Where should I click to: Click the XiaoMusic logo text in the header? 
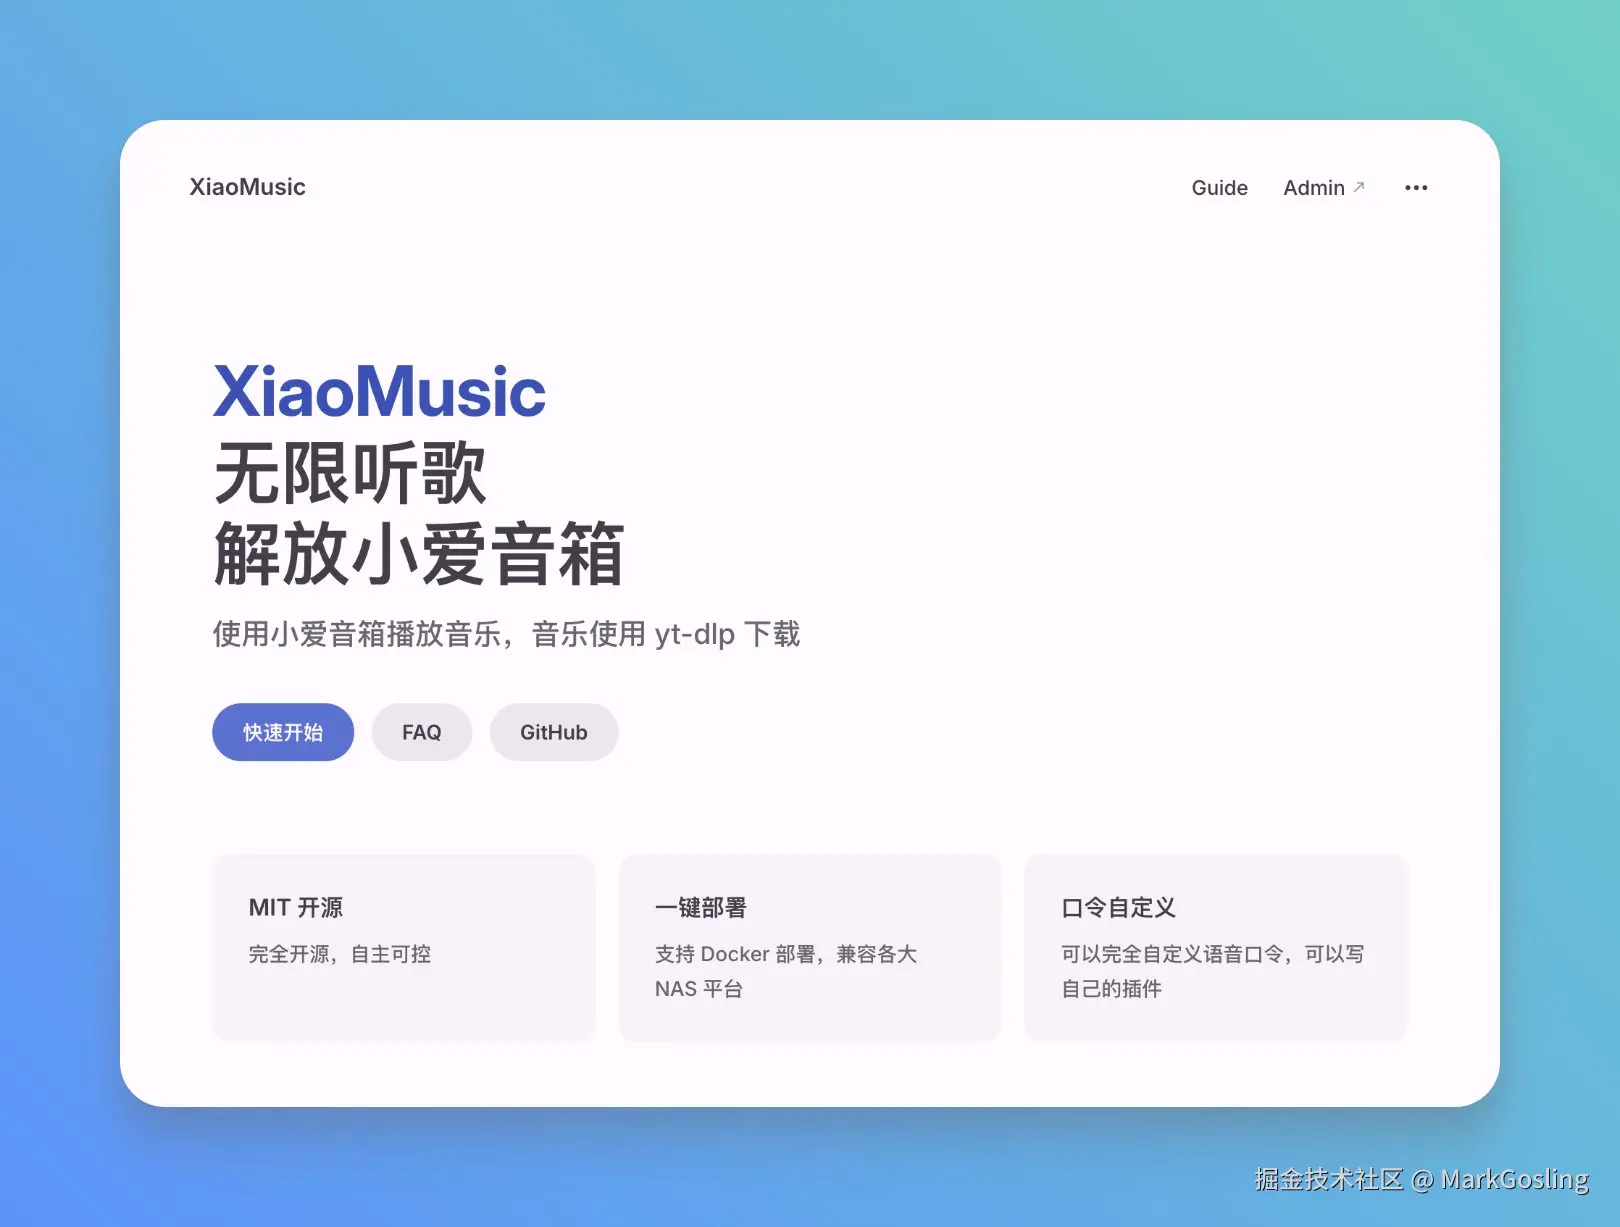pos(247,187)
